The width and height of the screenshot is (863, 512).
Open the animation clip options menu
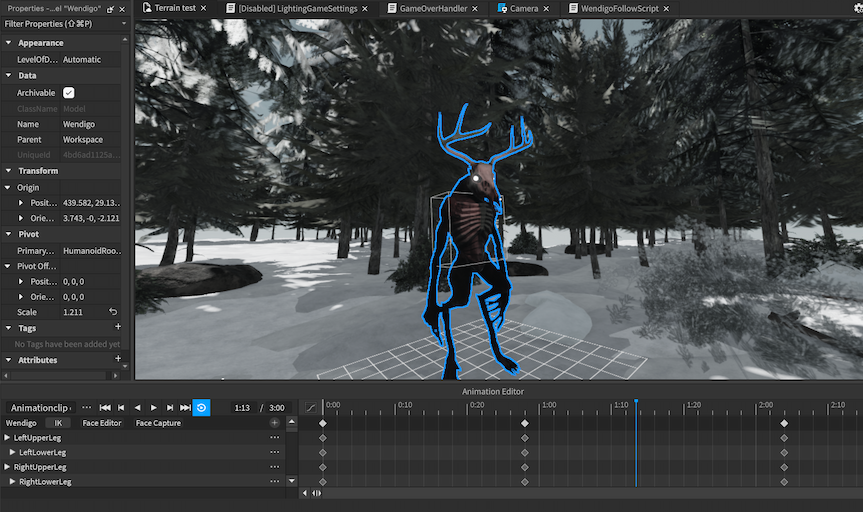click(x=86, y=407)
